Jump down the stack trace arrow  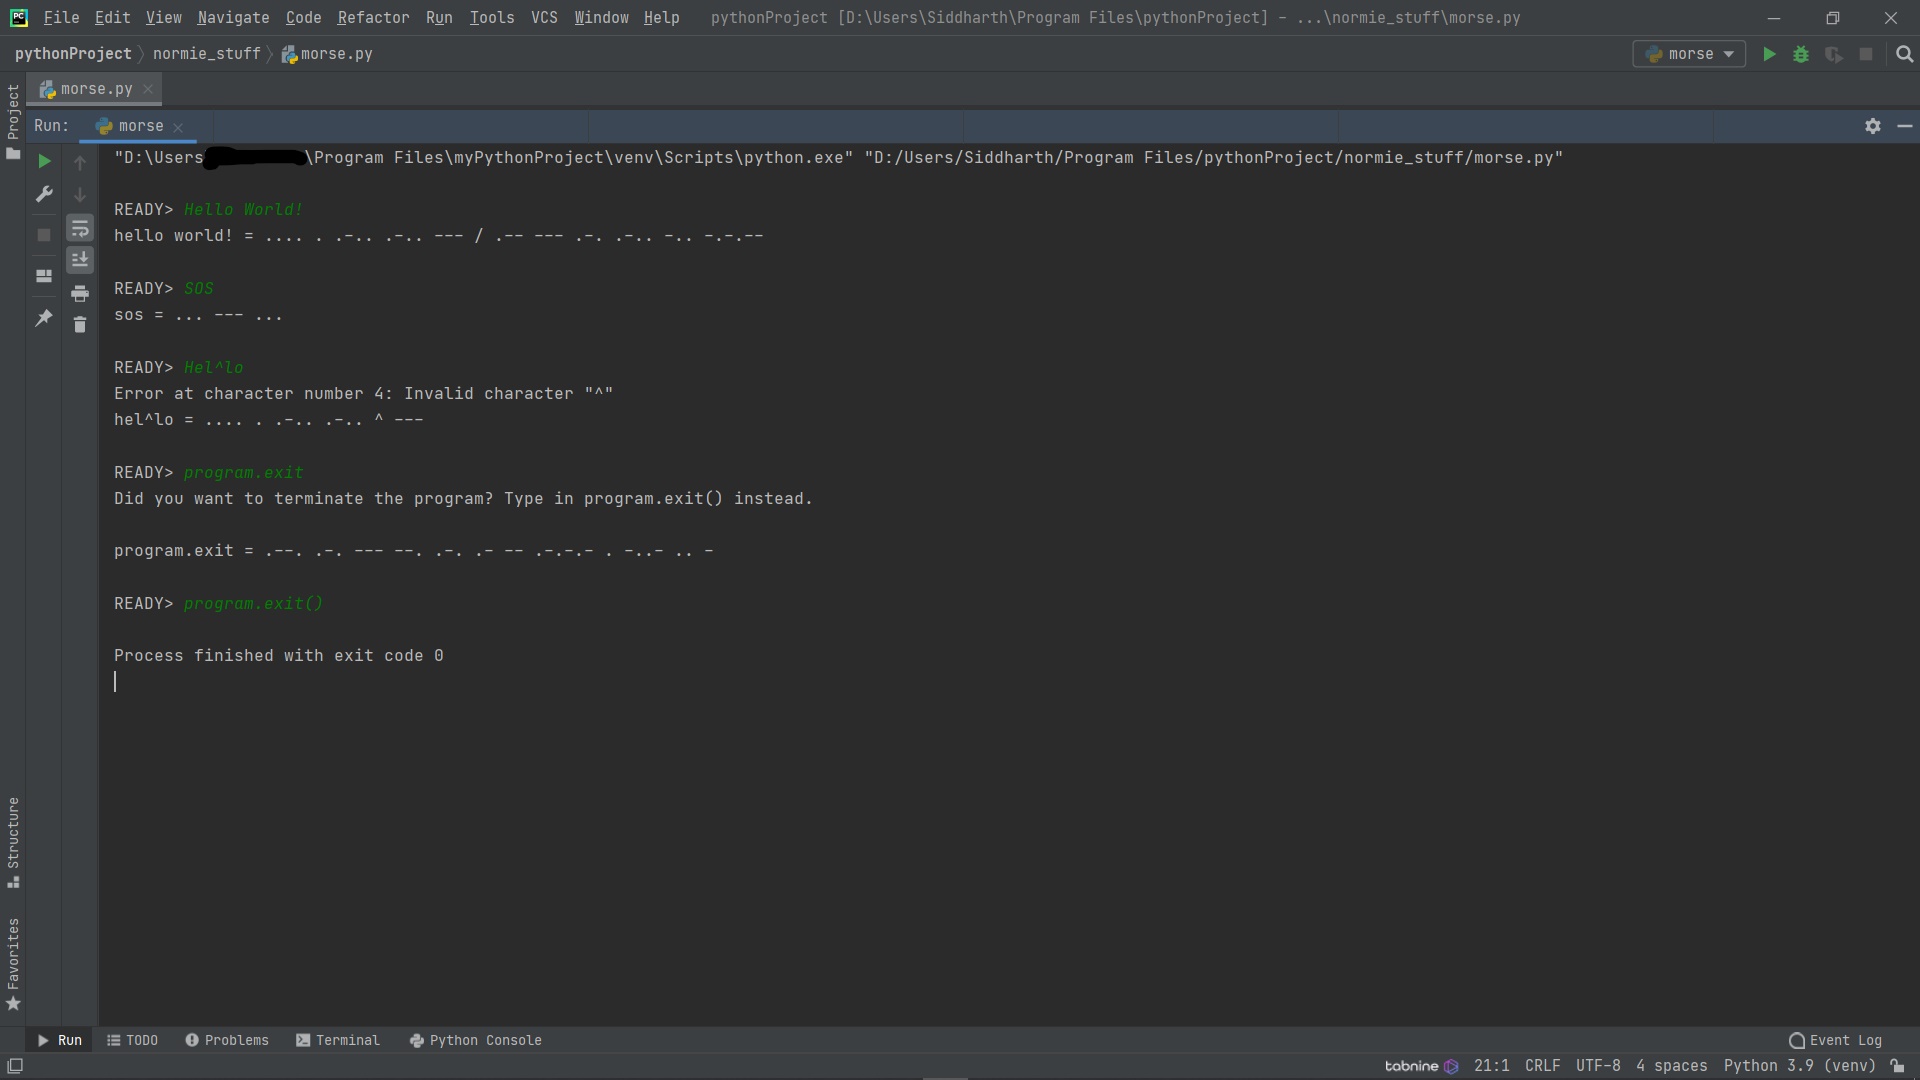(x=80, y=195)
